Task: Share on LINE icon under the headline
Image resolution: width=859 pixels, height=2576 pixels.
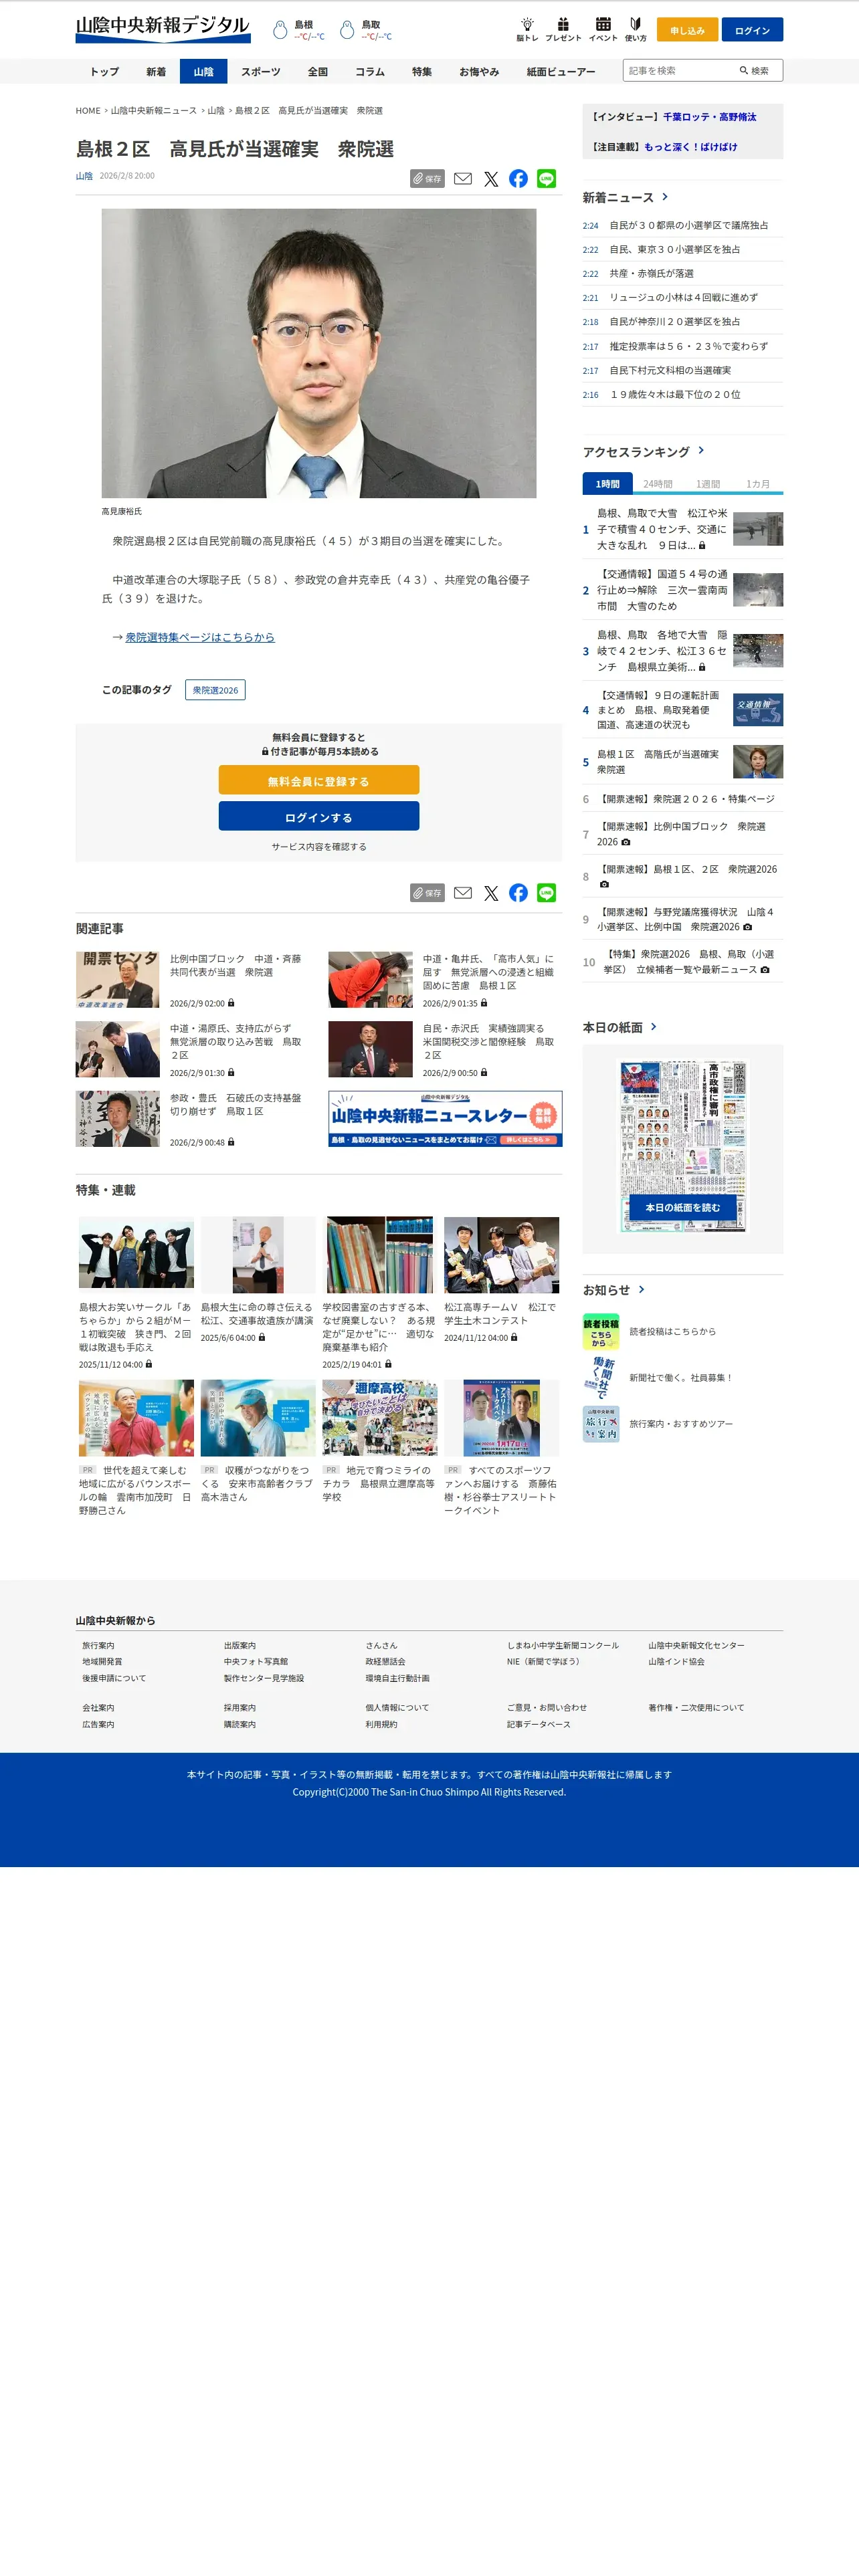Action: coord(546,179)
